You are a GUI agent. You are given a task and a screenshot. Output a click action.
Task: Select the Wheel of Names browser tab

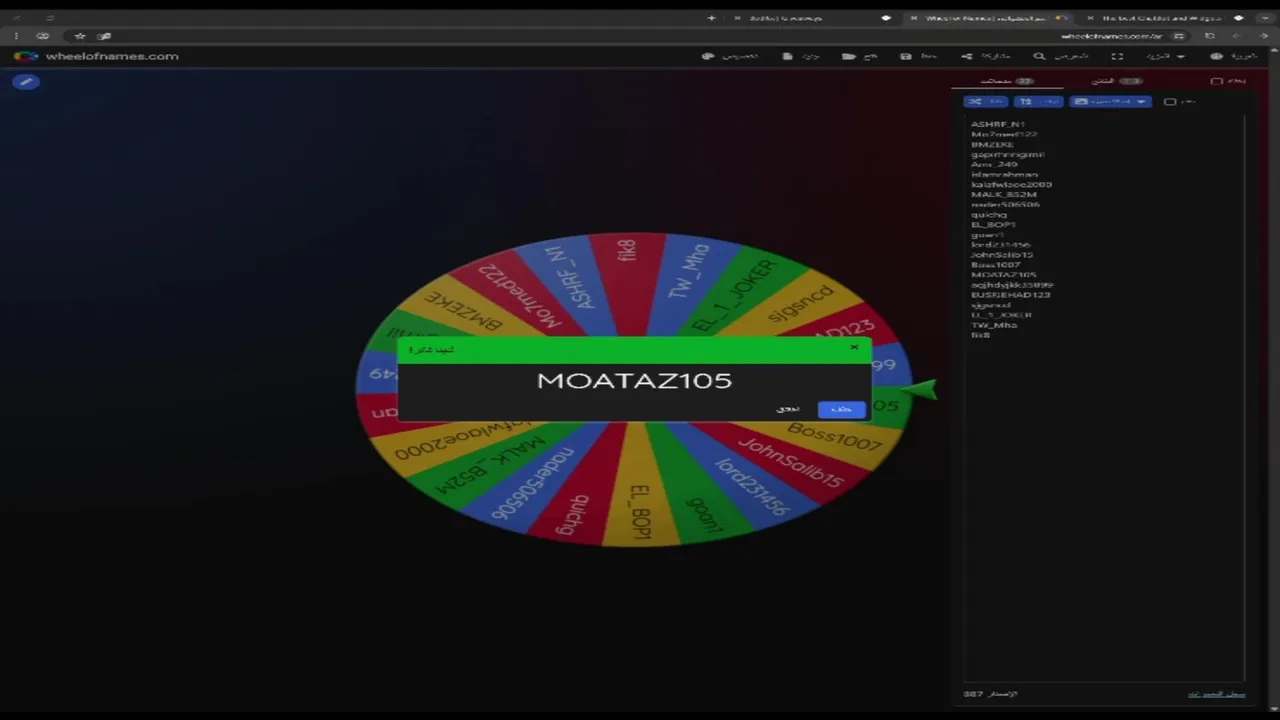(x=988, y=18)
